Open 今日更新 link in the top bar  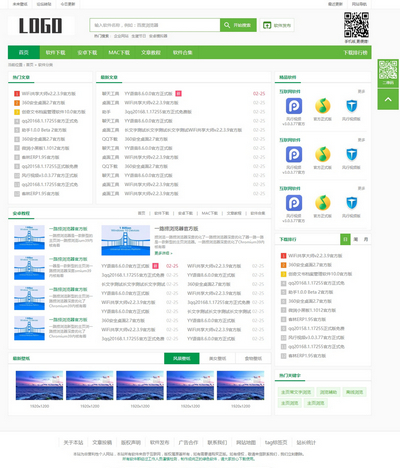click(68, 4)
